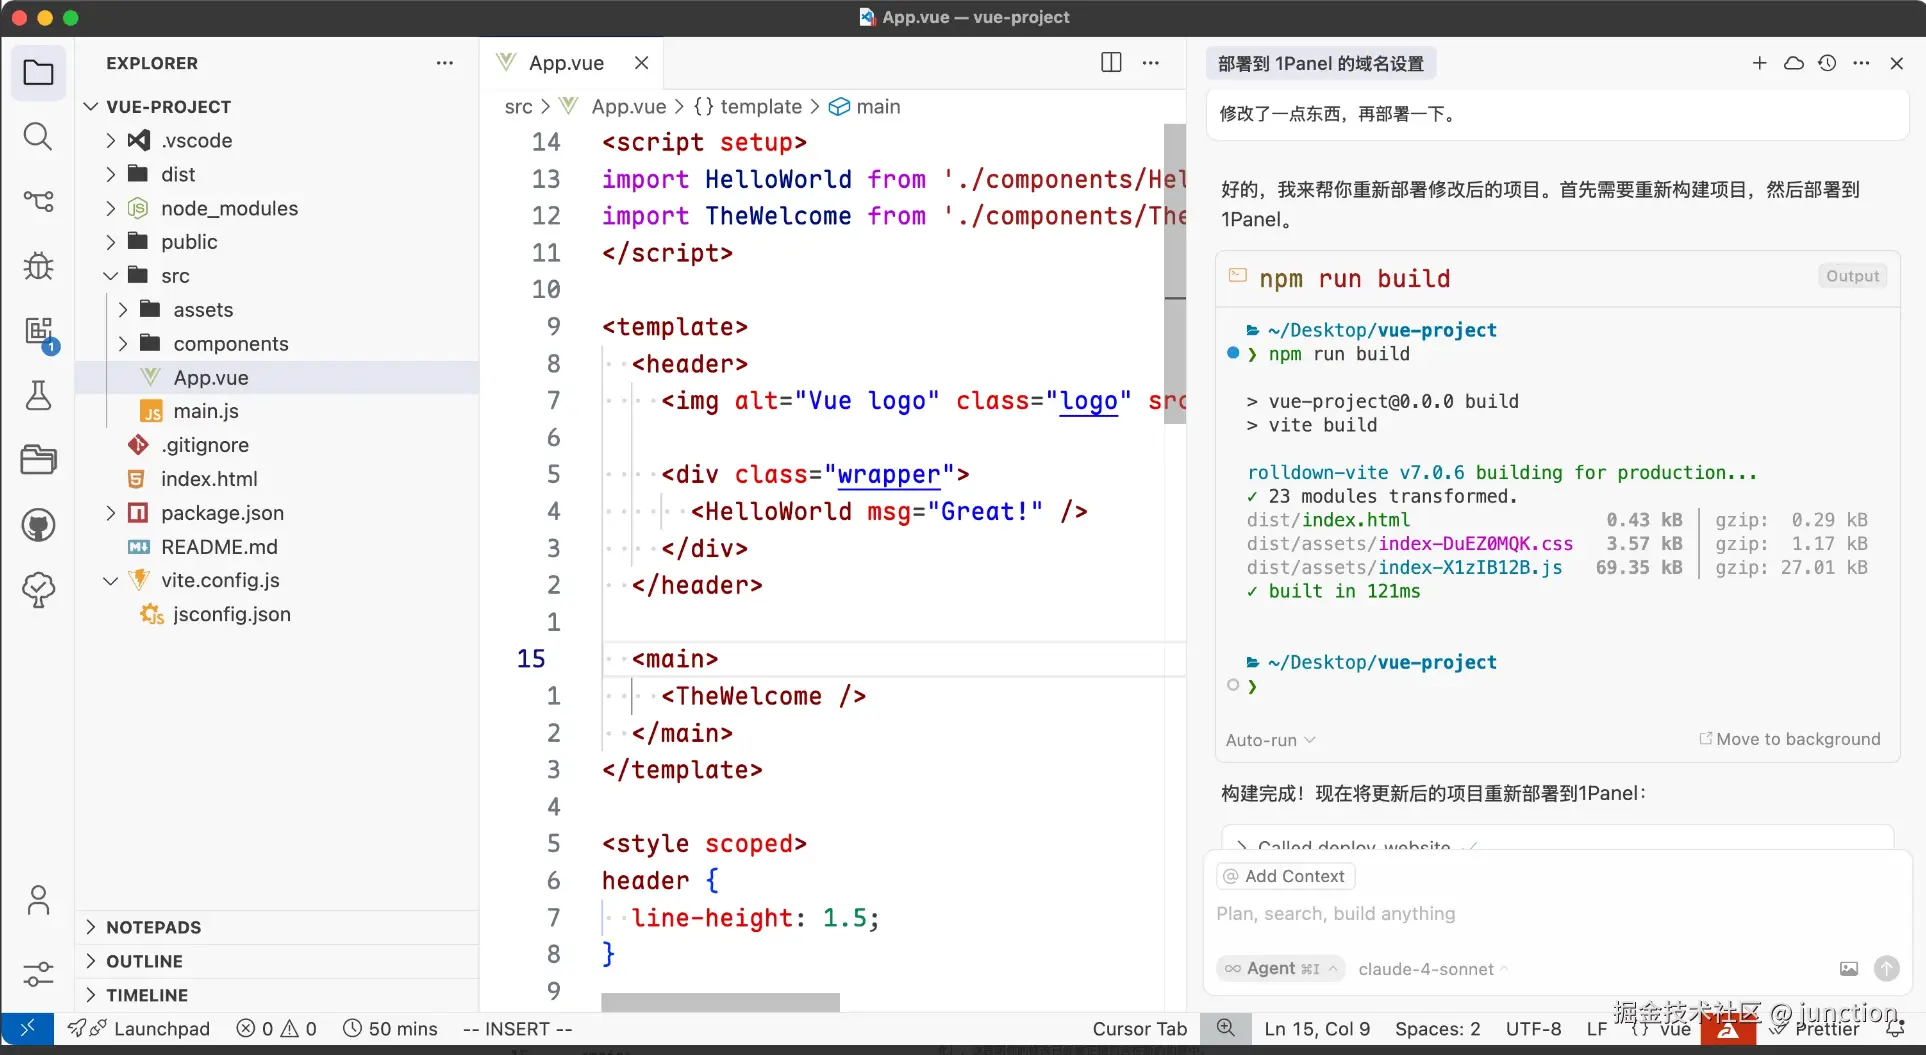Change the claude-4-sonnet model selector
Screen dimensions: 1926x1055
1433,969
